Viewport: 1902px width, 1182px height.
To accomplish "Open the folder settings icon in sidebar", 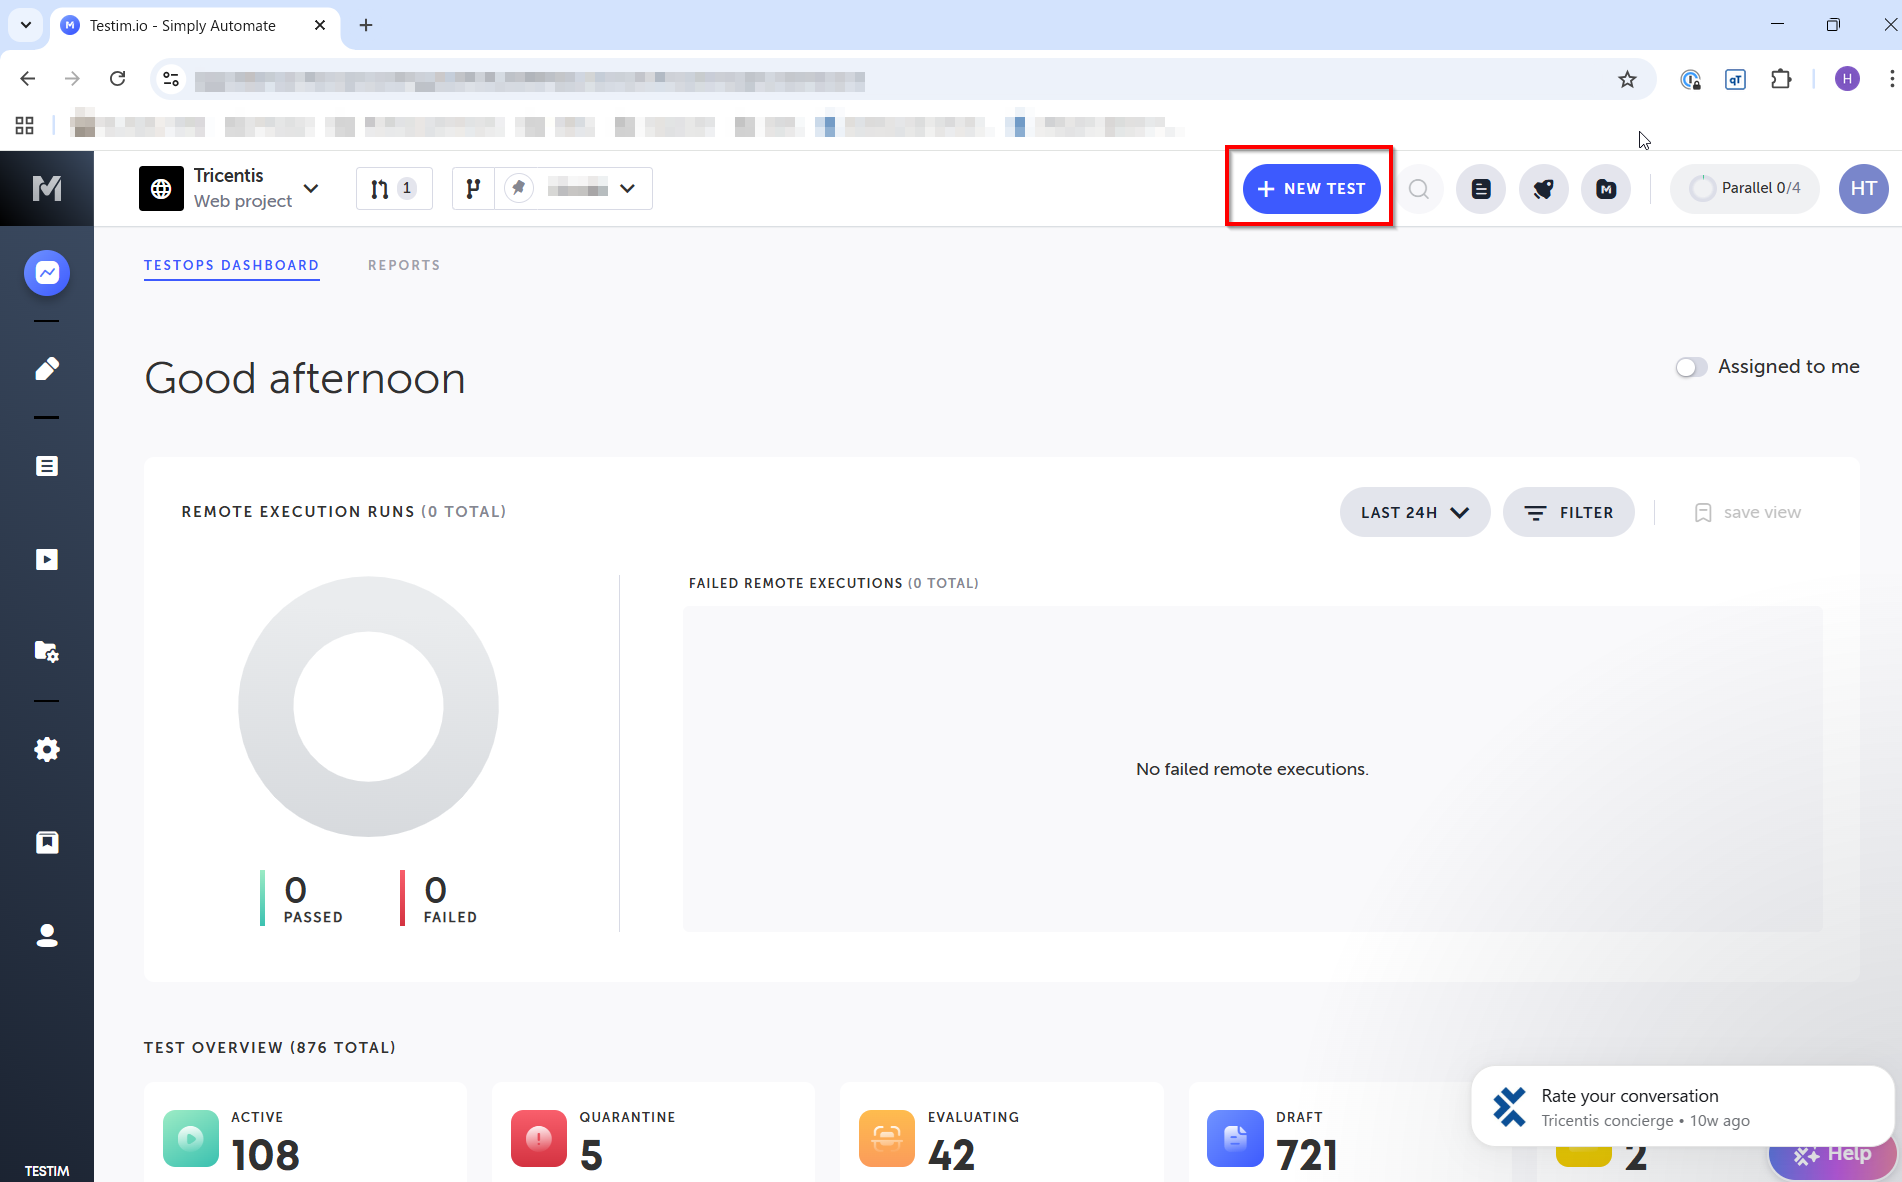I will point(47,651).
